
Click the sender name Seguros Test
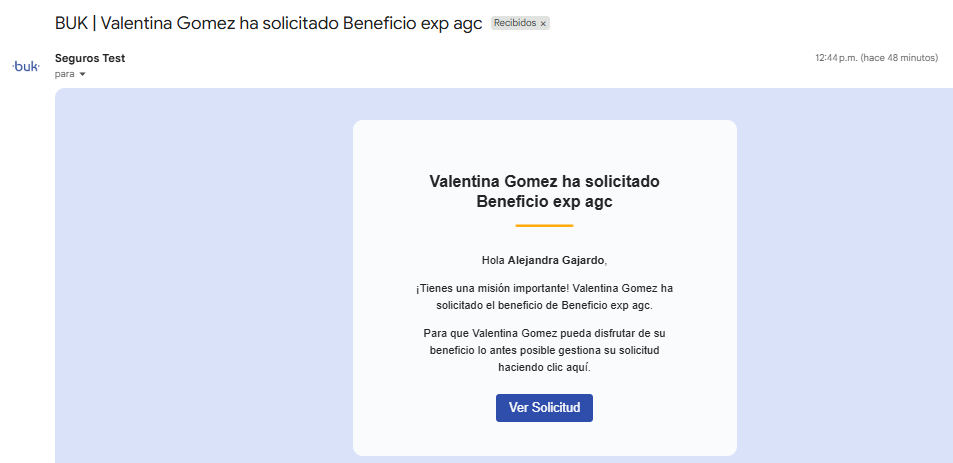pos(90,58)
